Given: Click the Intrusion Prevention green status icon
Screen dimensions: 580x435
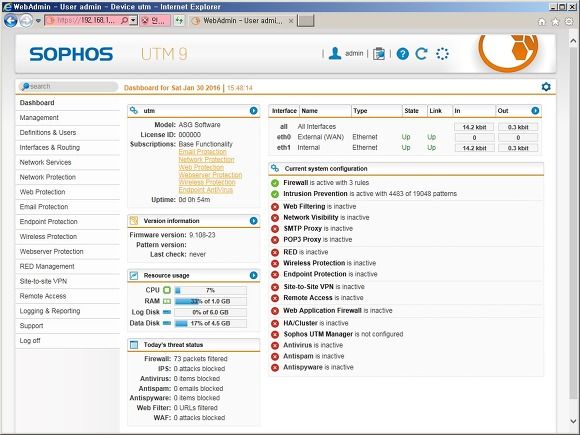Looking at the screenshot, I should click(x=275, y=194).
